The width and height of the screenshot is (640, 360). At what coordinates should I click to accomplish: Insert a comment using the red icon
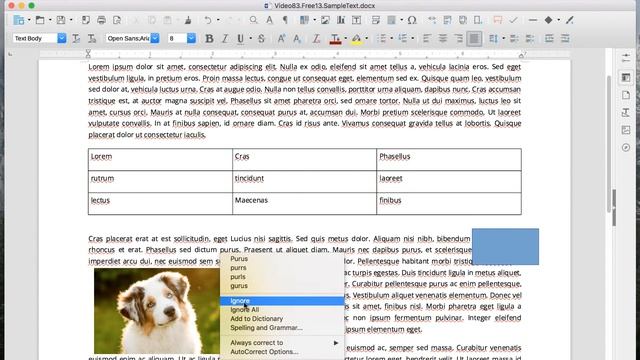[498, 20]
